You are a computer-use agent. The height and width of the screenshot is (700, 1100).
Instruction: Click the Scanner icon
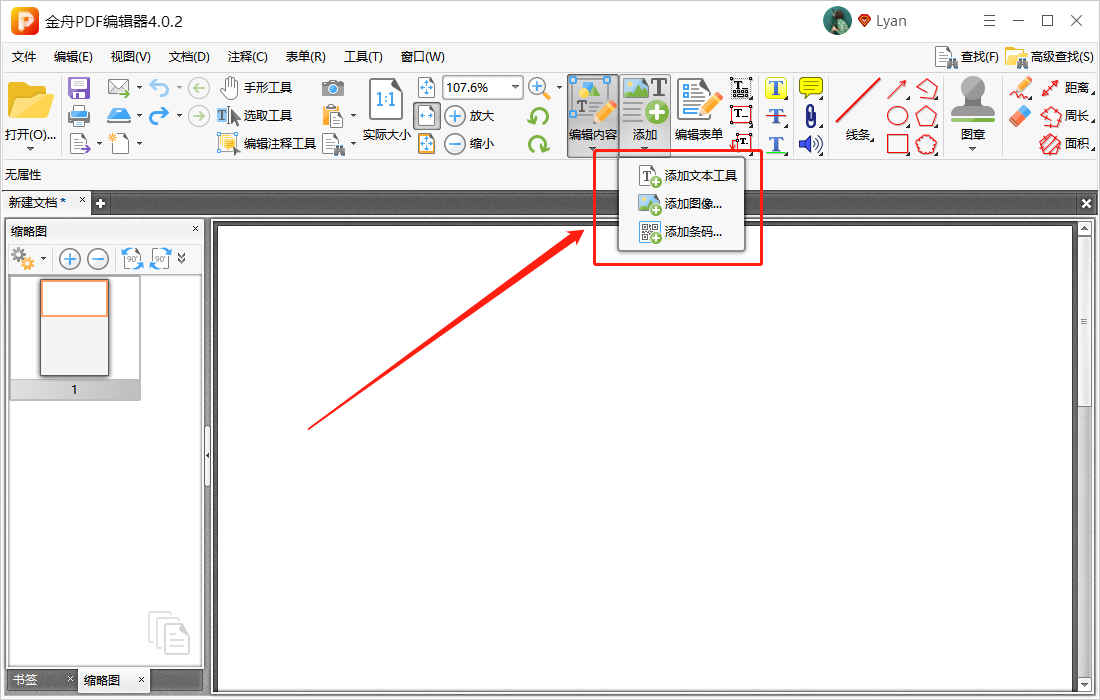119,115
